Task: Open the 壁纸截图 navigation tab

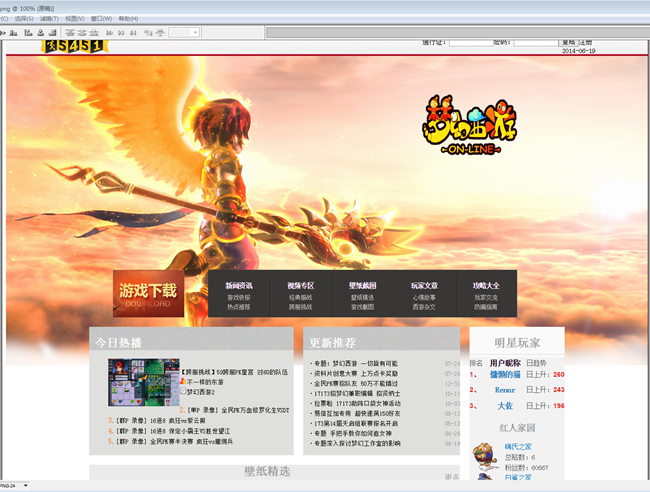Action: tap(361, 285)
